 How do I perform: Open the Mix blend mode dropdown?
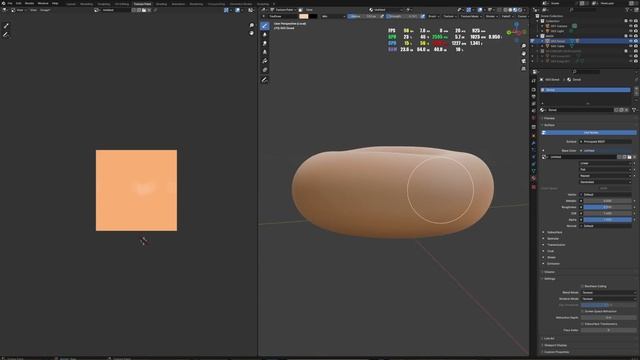click(x=333, y=16)
